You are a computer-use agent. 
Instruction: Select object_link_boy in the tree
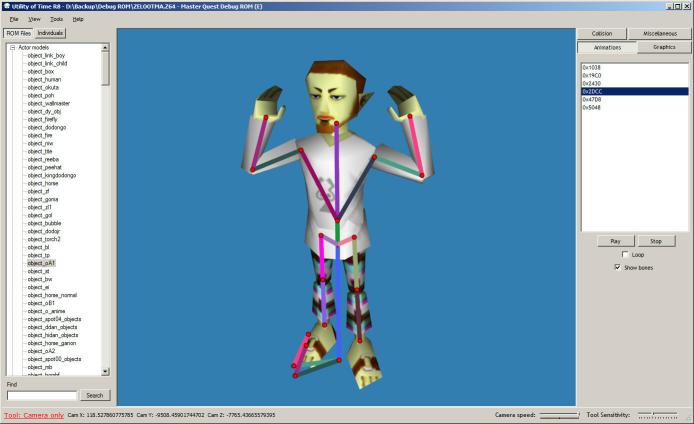coord(46,56)
